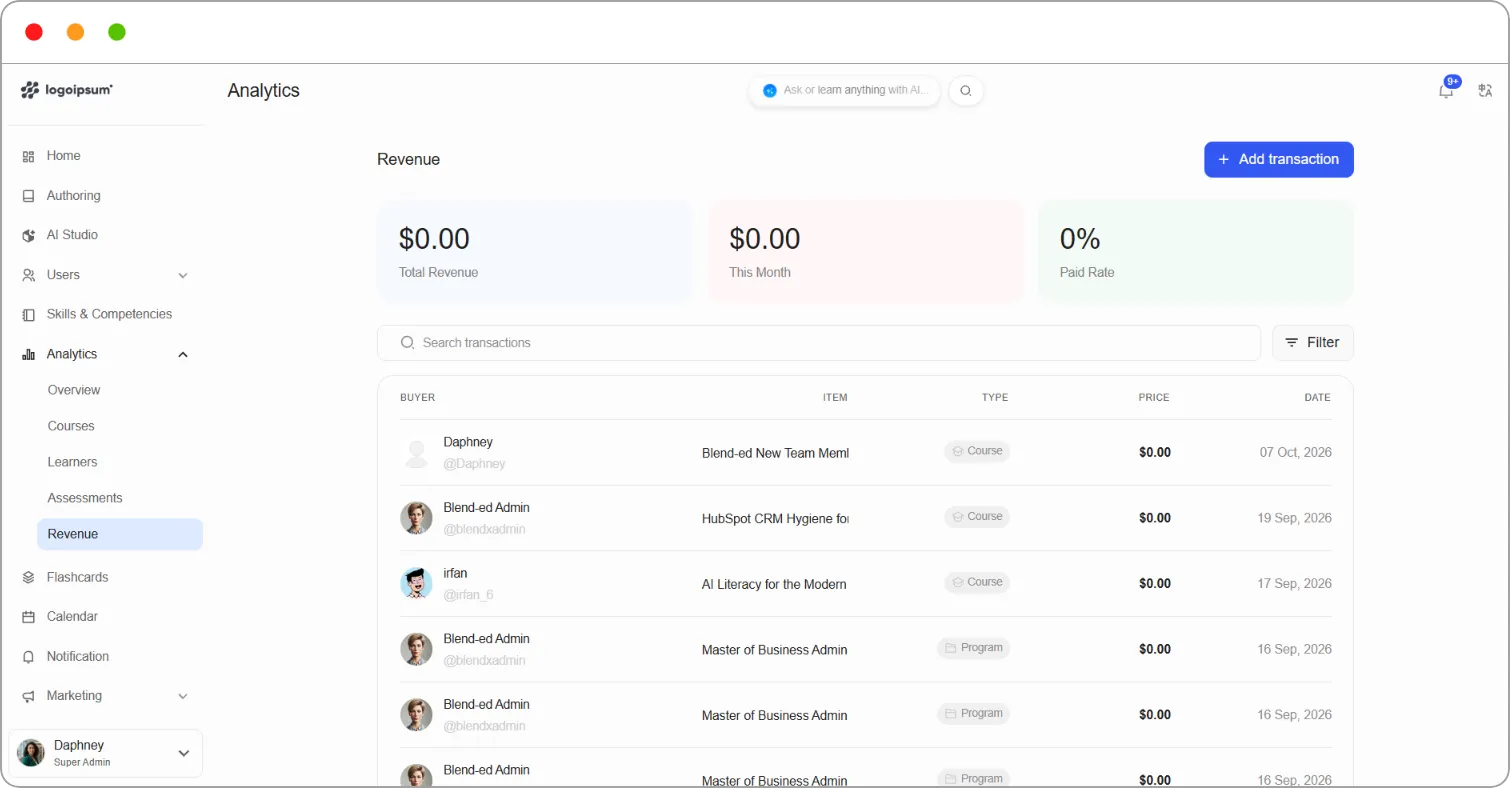The height and width of the screenshot is (788, 1510).
Task: Click the AI Literacy for the Modern item
Action: 775,585
